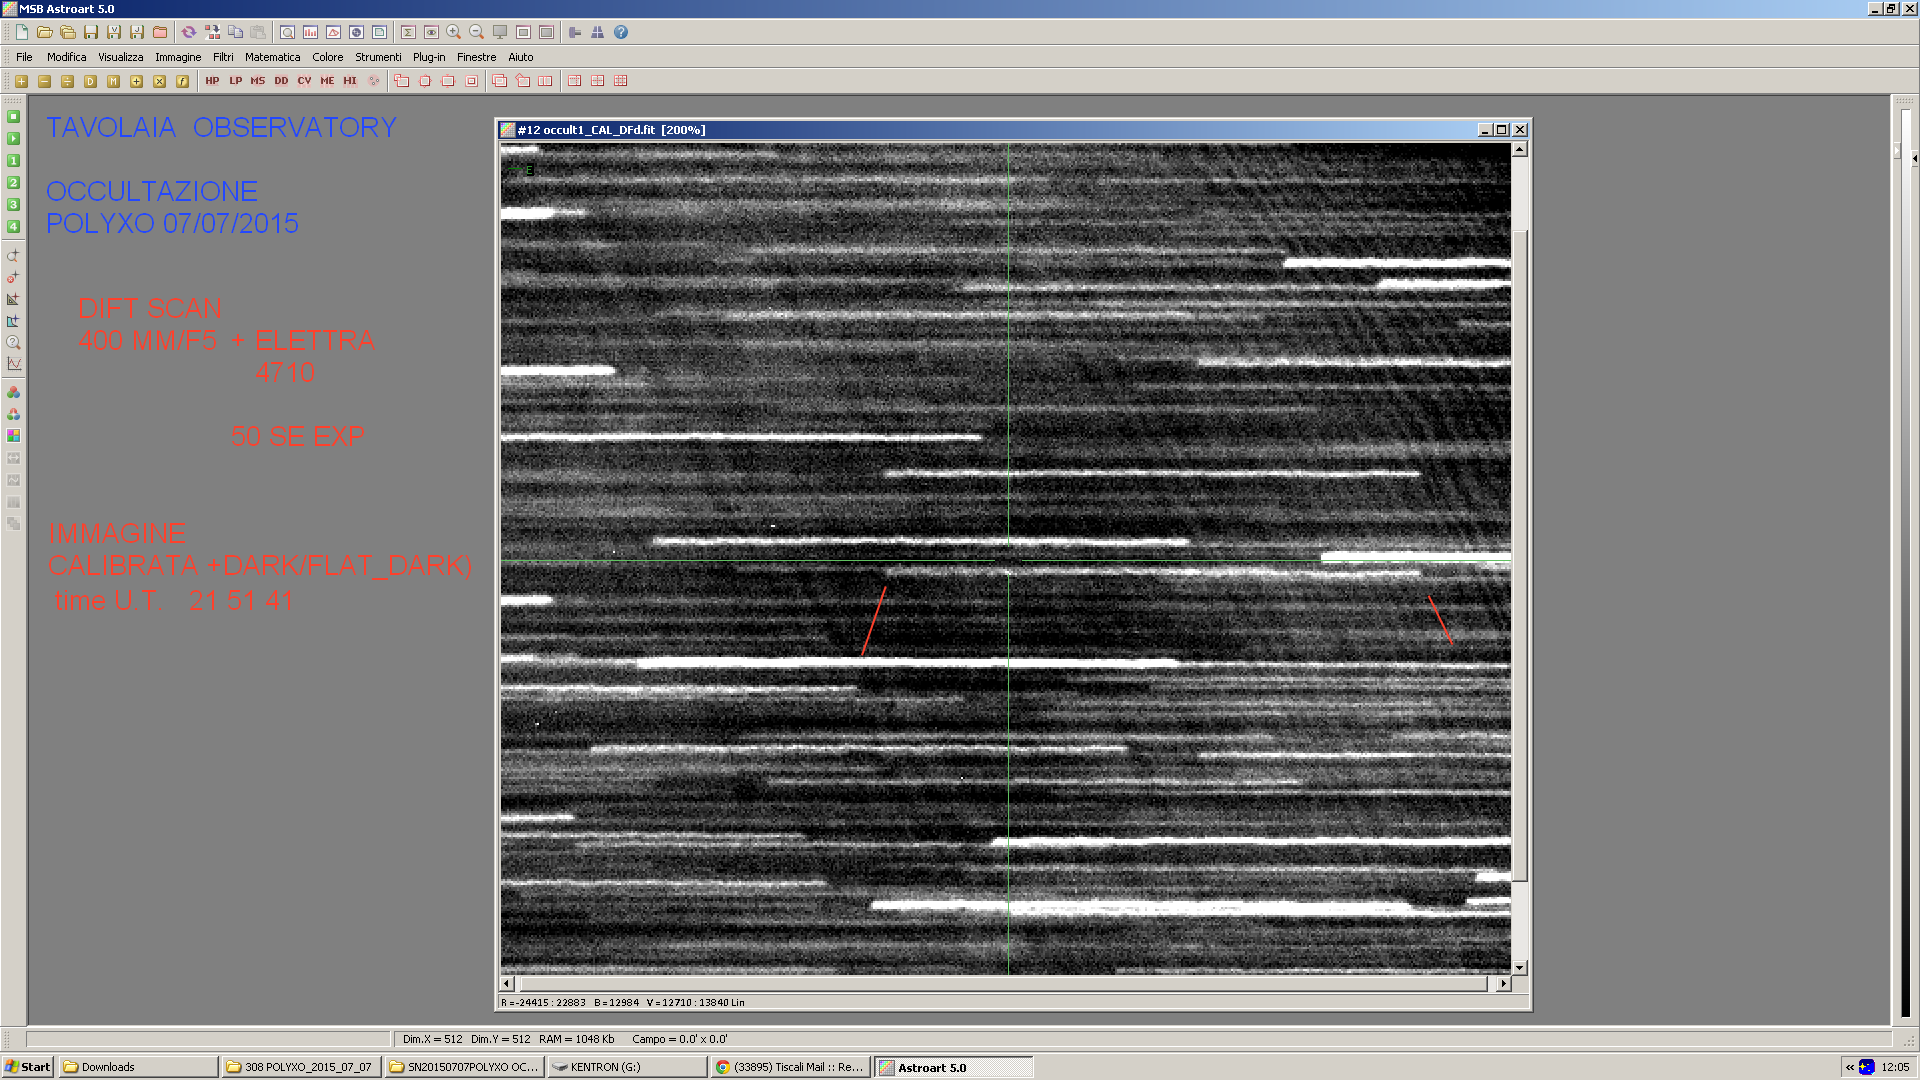Open file using folder icon
This screenshot has width=1920, height=1080.
[45, 32]
